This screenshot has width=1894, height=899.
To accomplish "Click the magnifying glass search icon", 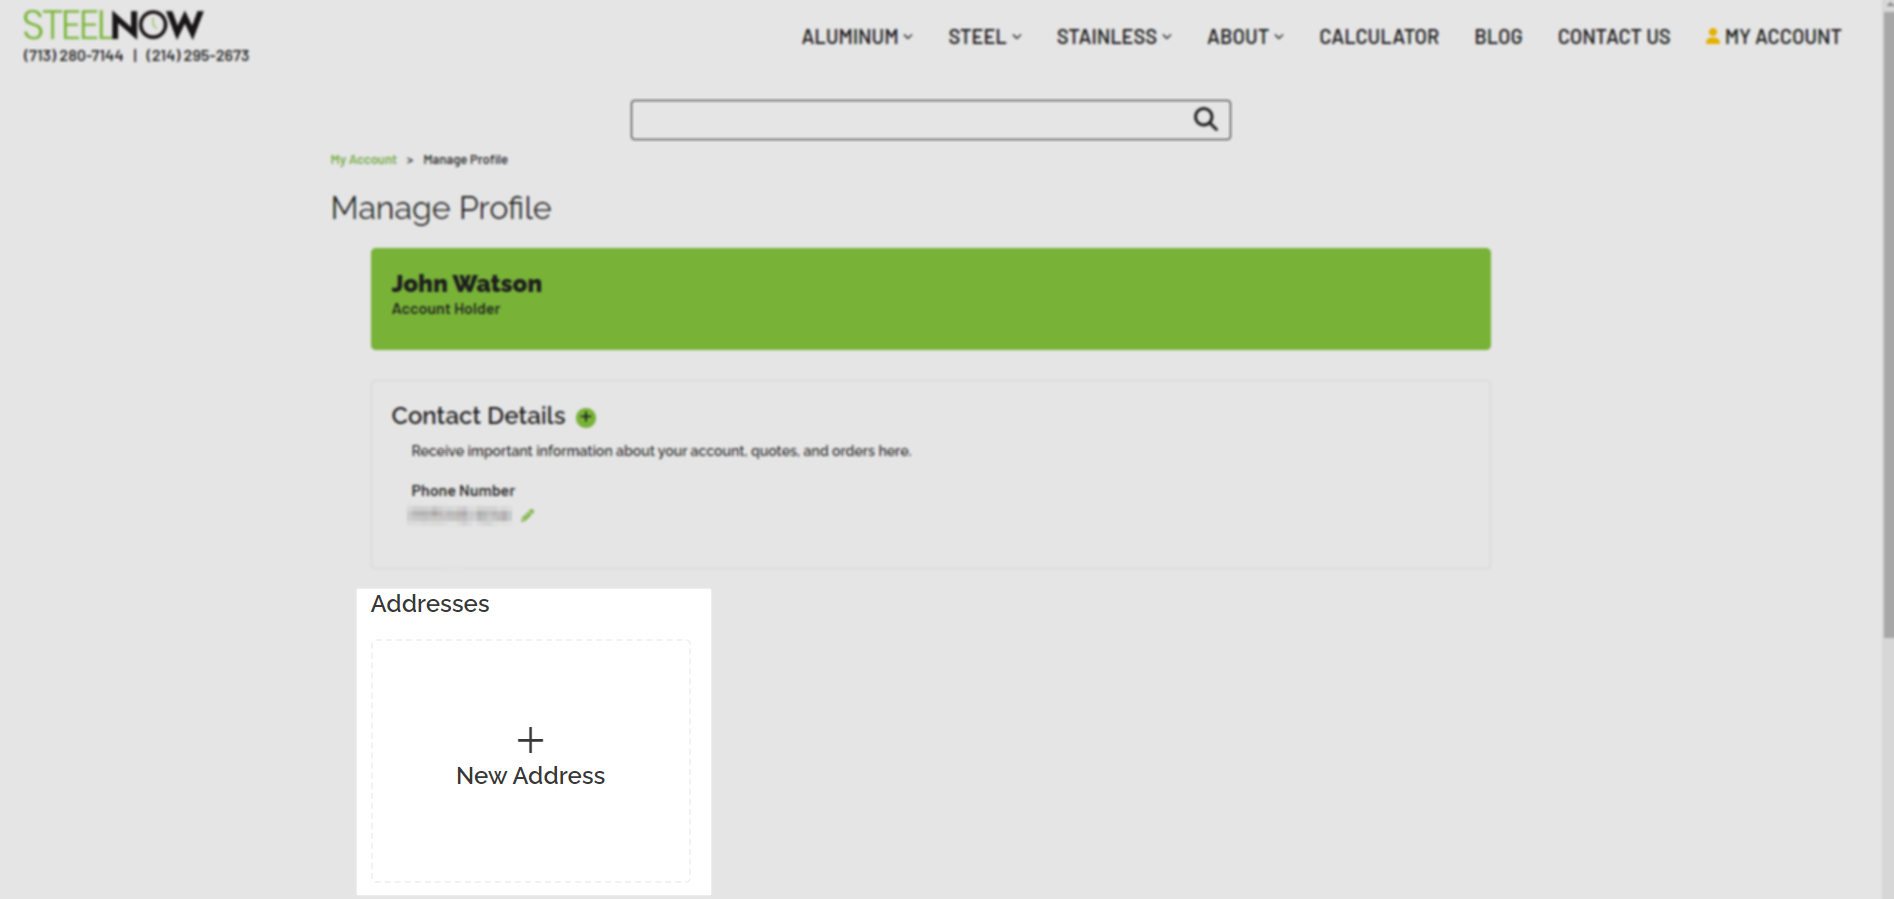I will click(1205, 119).
